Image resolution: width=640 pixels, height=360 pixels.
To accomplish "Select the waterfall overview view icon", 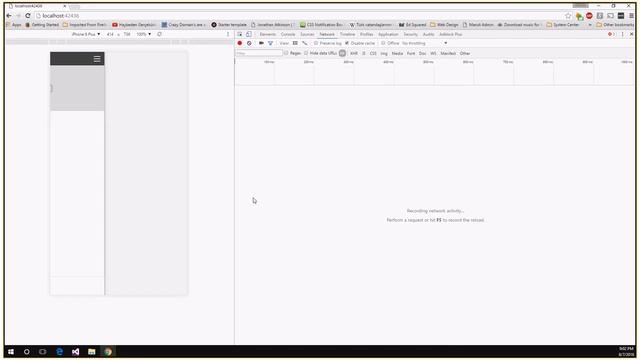I will tap(304, 43).
